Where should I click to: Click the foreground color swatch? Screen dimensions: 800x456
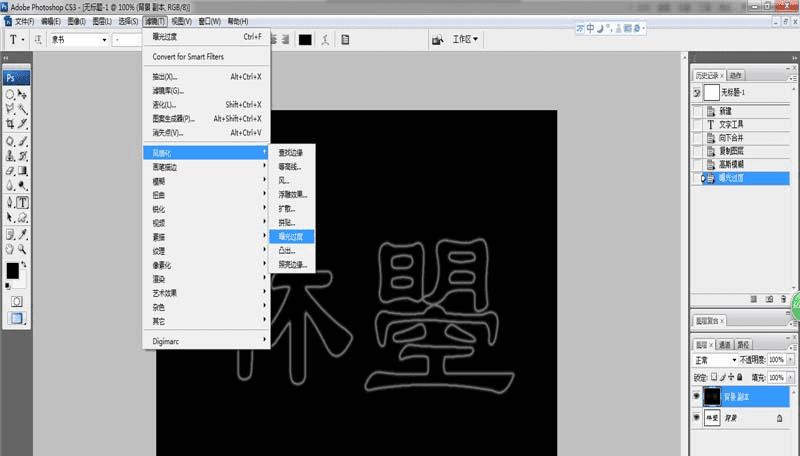tap(12, 271)
